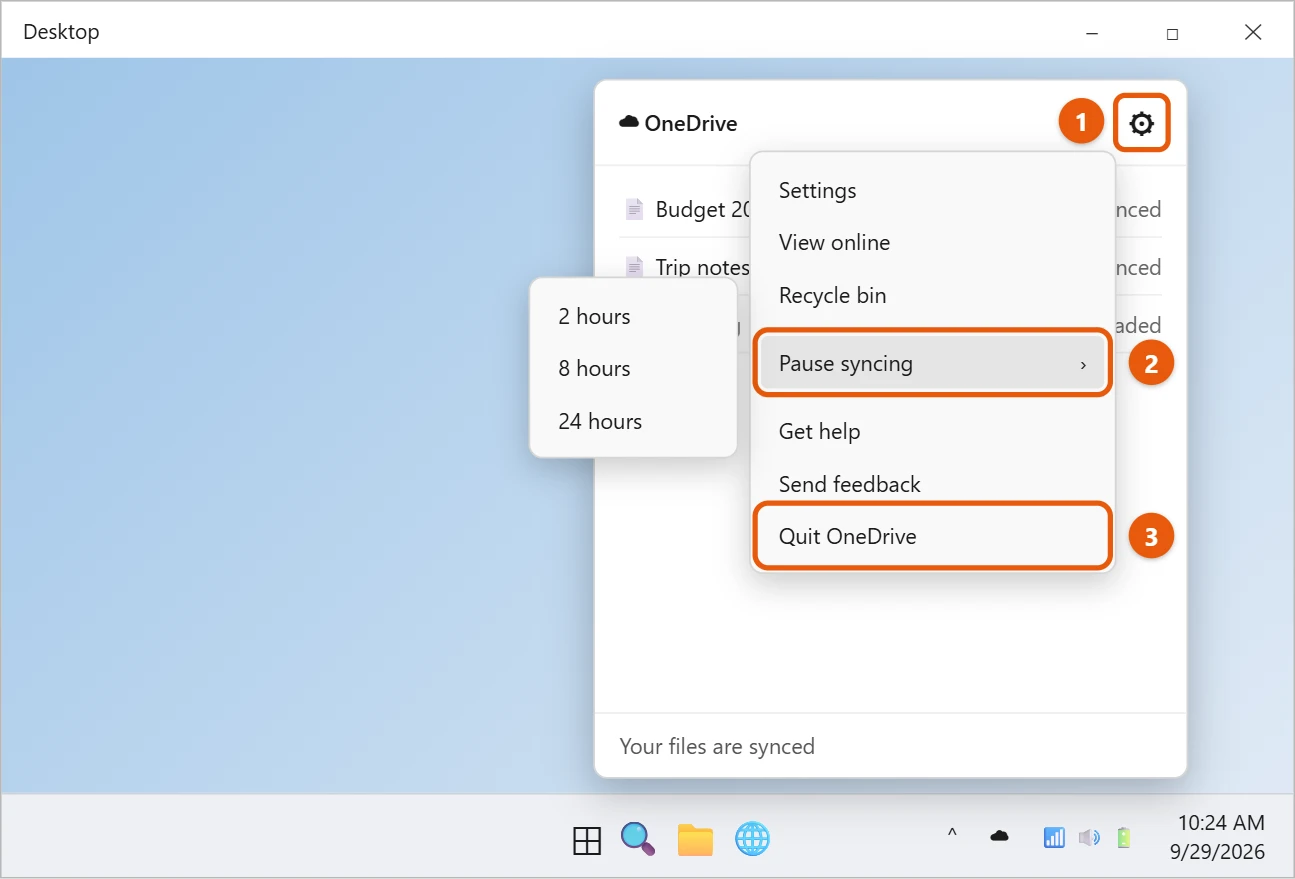
Task: Check the battery tray icon
Action: click(1124, 837)
